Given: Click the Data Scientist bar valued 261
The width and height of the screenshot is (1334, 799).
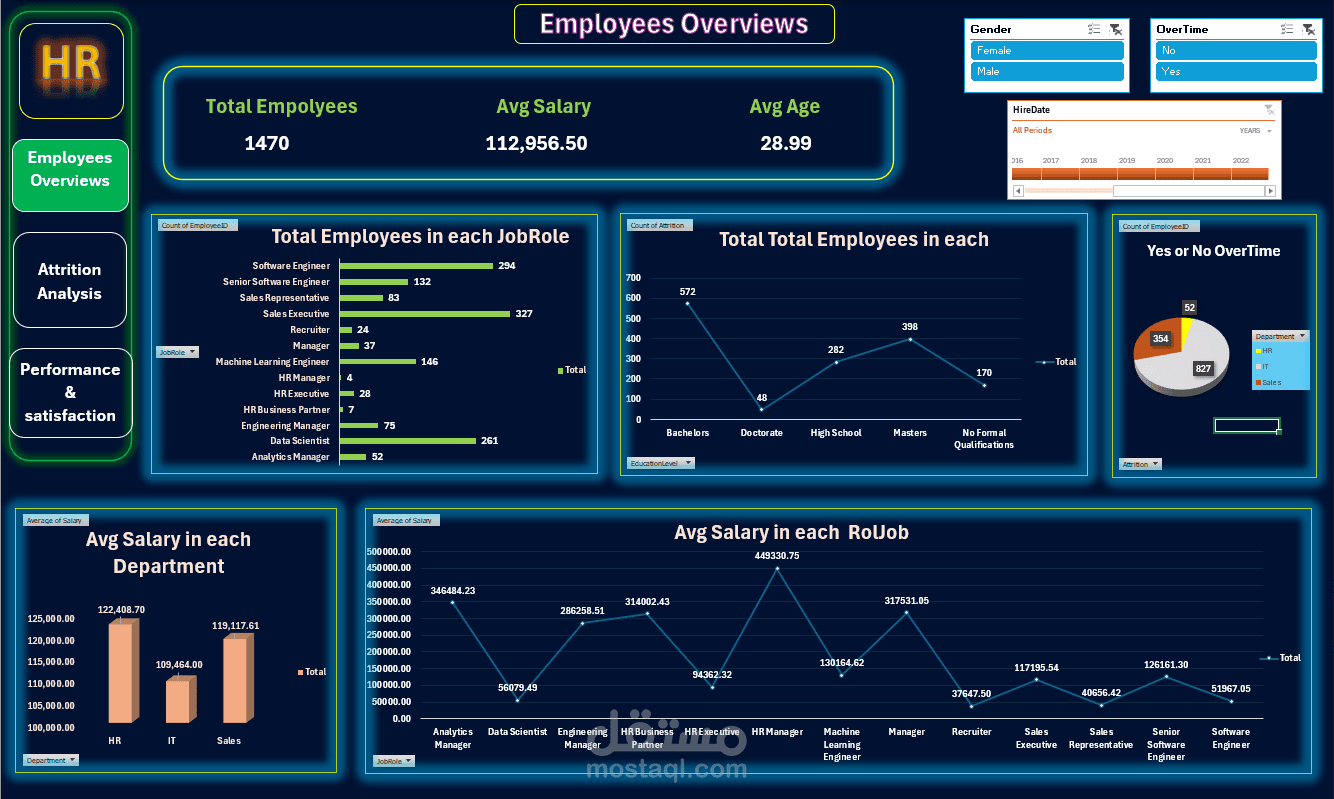Looking at the screenshot, I should click(x=408, y=441).
